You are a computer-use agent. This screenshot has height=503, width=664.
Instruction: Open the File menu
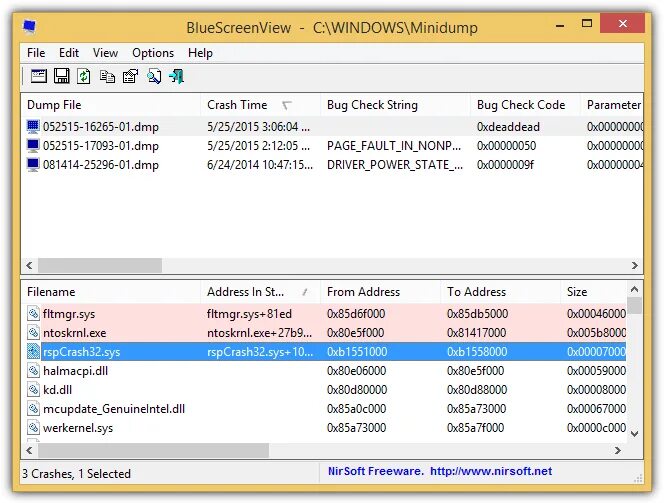tap(36, 53)
